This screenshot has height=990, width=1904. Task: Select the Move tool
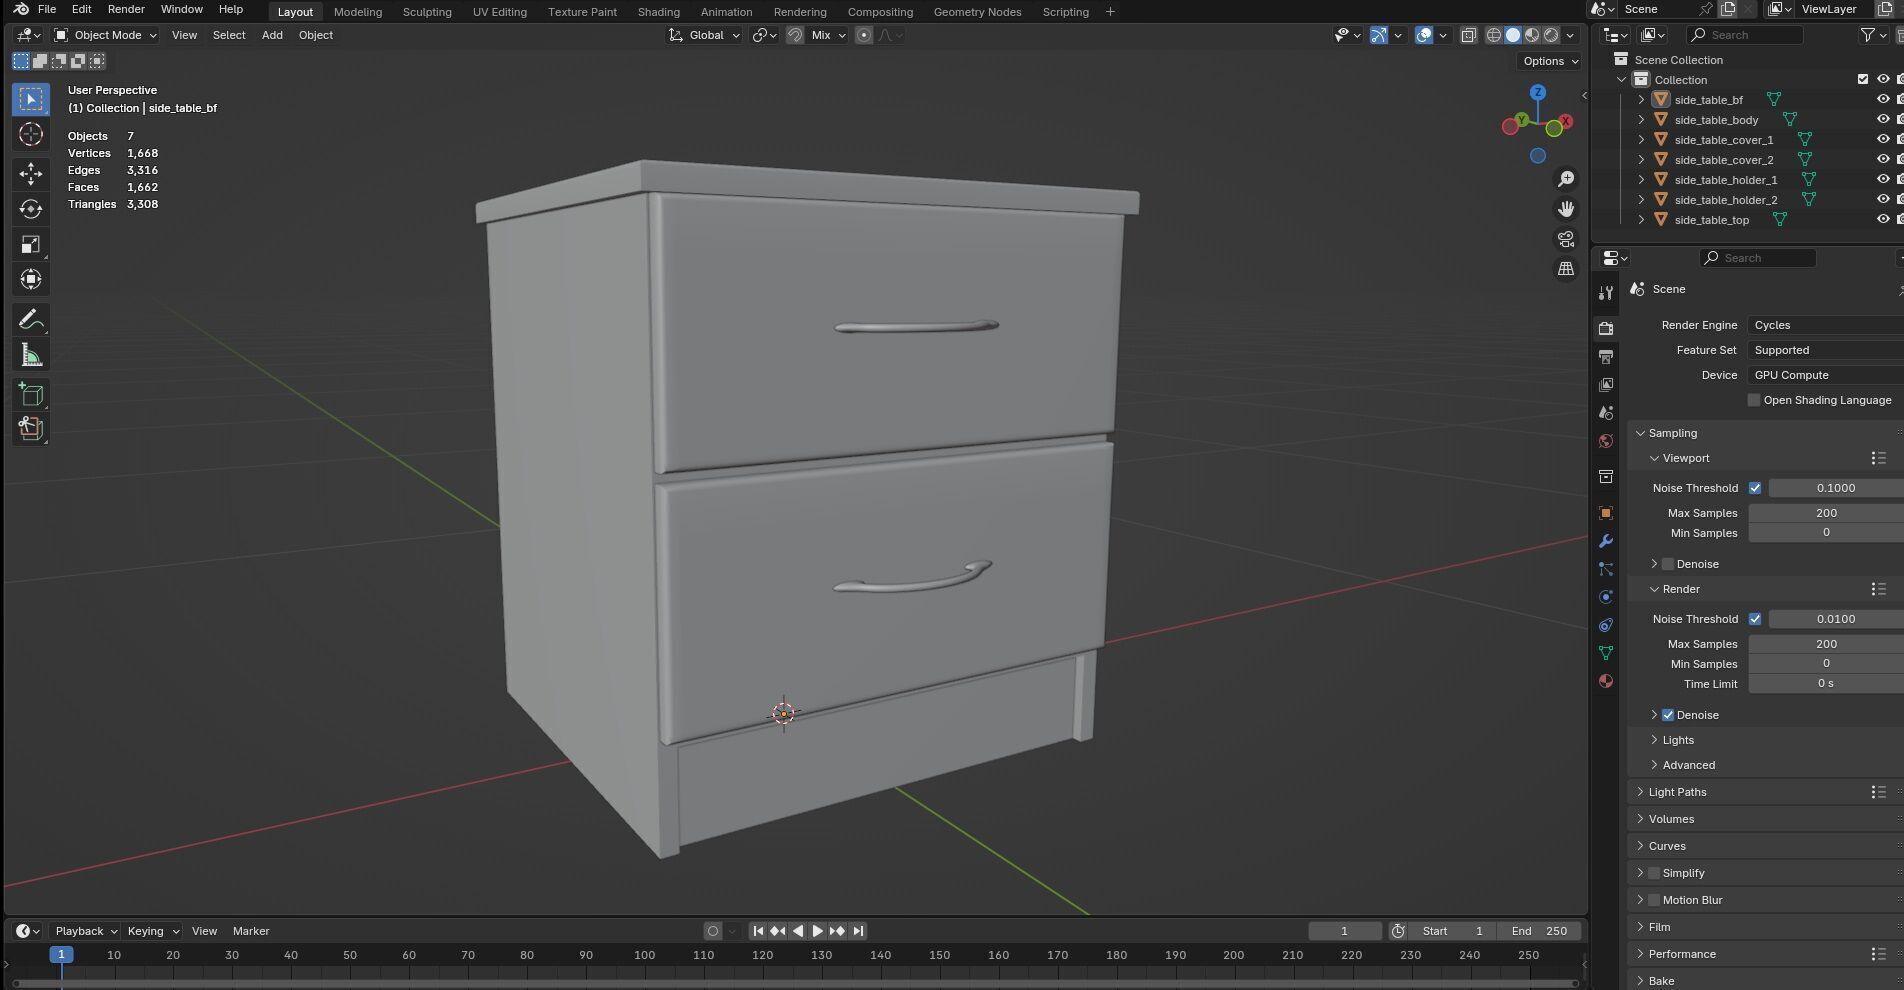click(31, 173)
